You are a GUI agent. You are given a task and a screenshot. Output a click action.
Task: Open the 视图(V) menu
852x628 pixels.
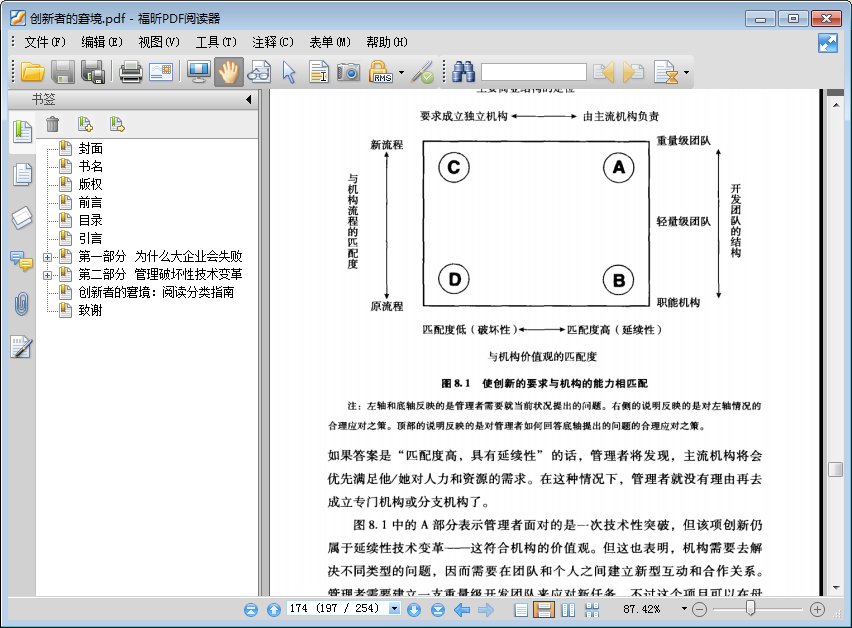159,42
